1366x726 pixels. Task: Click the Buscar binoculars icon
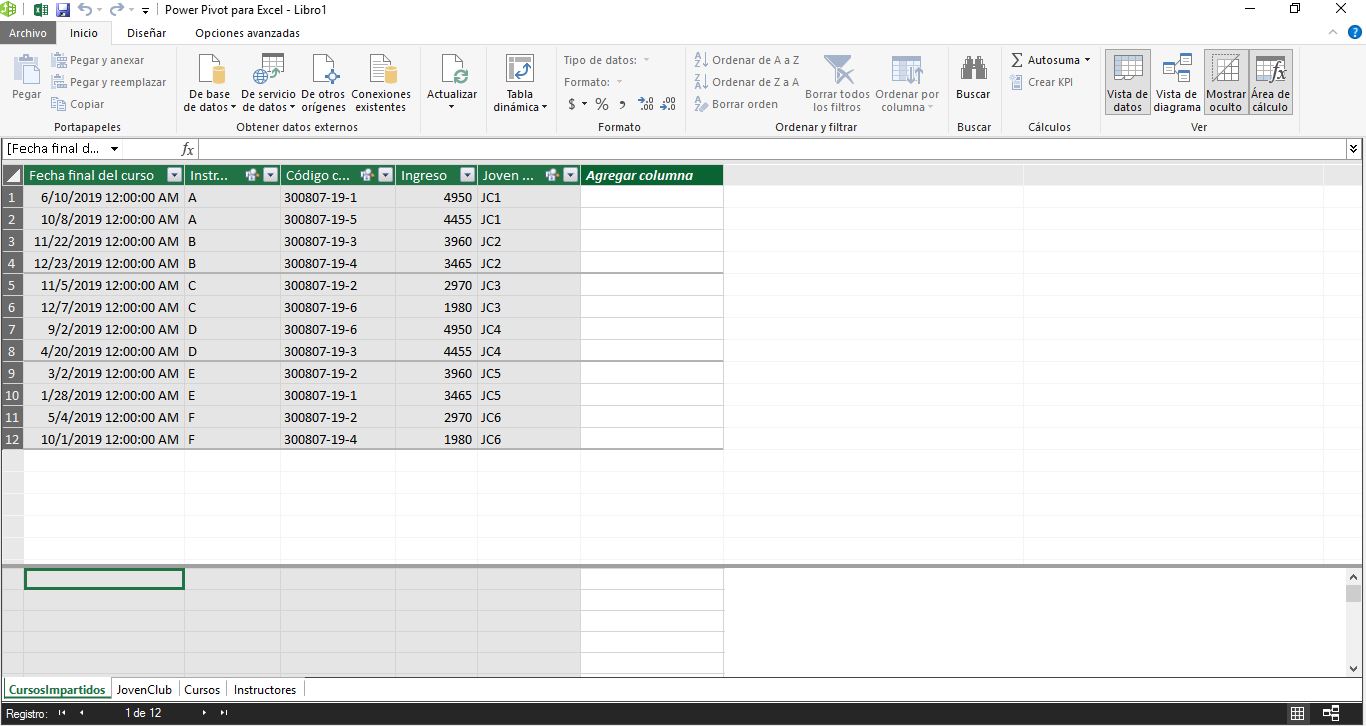pyautogui.click(x=973, y=70)
